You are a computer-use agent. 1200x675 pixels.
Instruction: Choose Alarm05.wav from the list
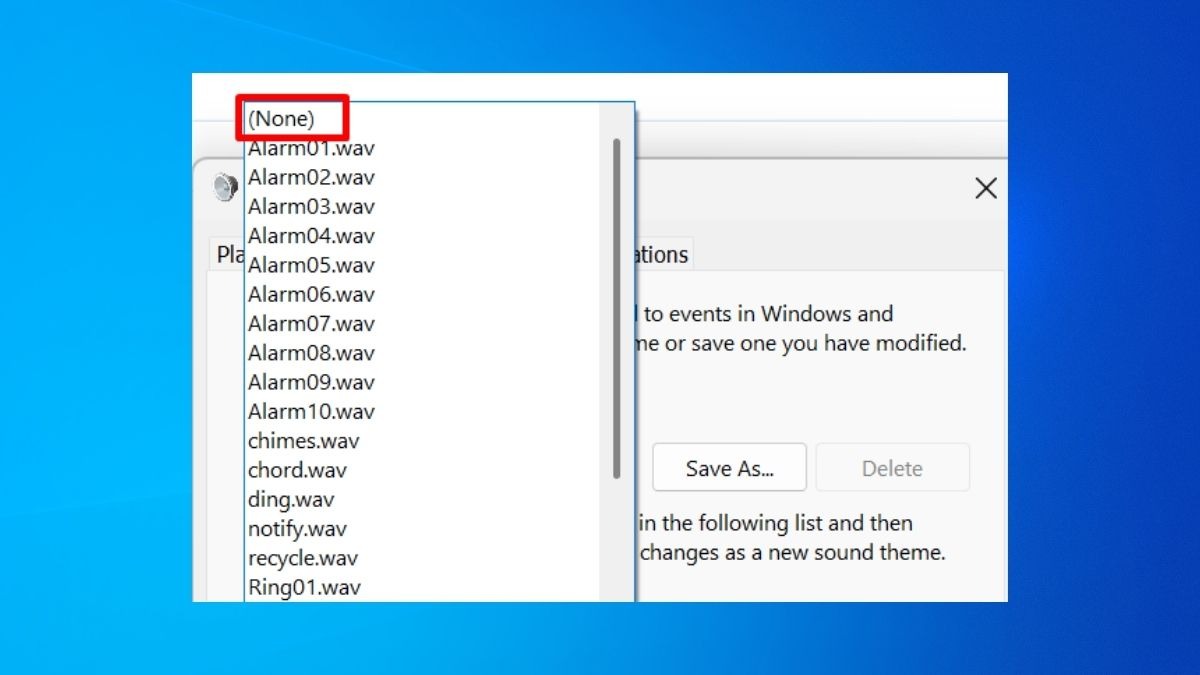pyautogui.click(x=311, y=265)
